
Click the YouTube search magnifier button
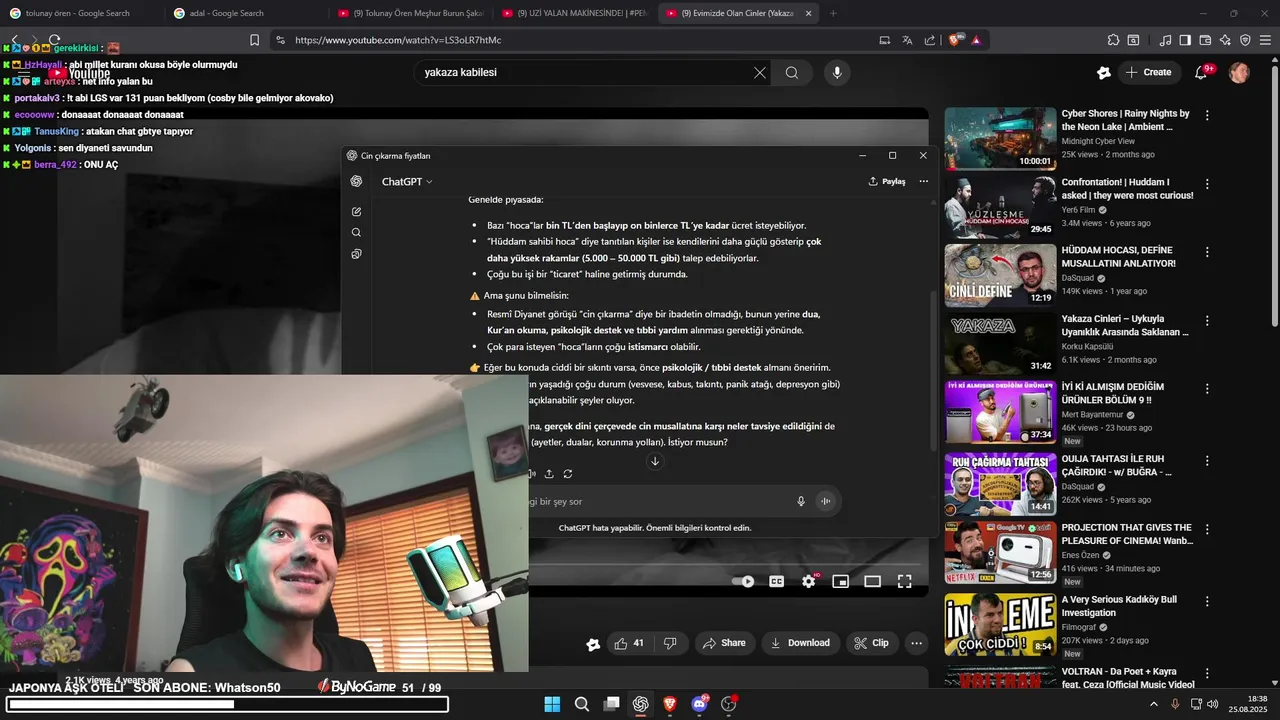[792, 73]
